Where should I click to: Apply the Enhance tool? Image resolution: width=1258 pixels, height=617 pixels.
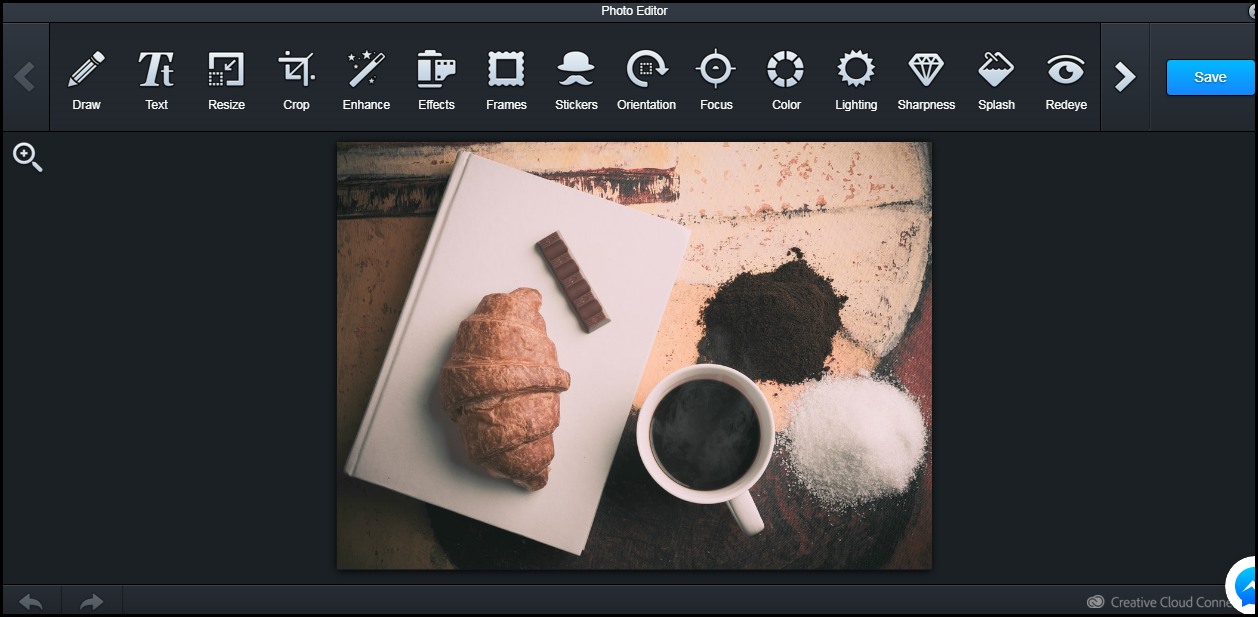366,78
